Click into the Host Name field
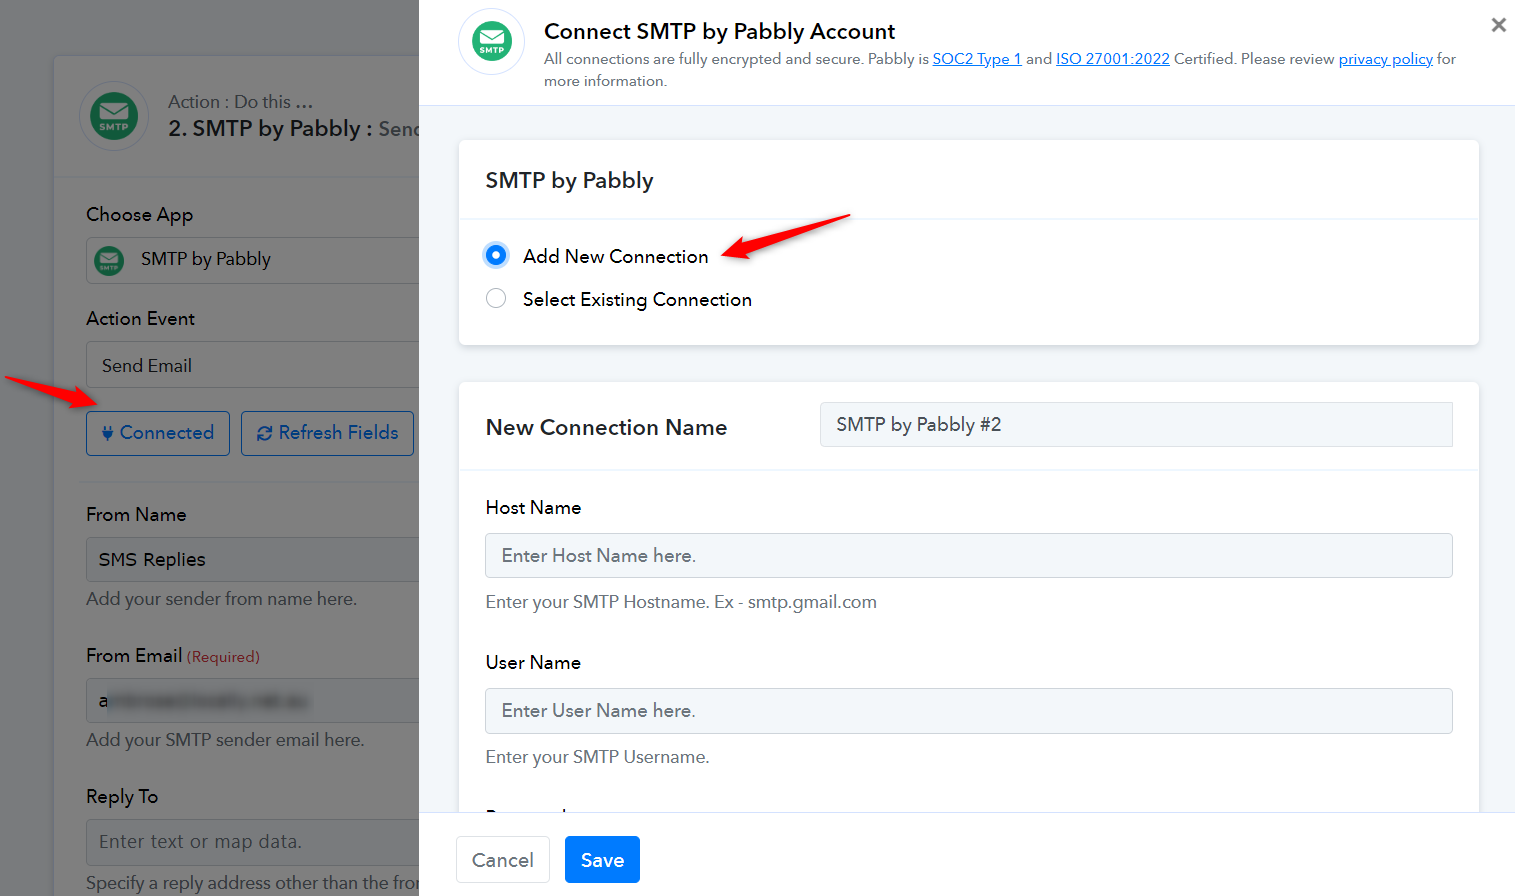Image resolution: width=1515 pixels, height=896 pixels. pyautogui.click(x=969, y=556)
